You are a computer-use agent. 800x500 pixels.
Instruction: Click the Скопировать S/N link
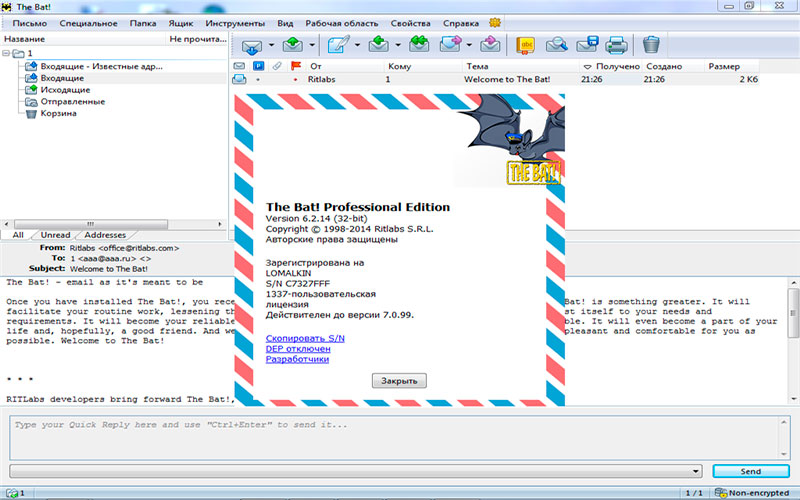(x=305, y=338)
